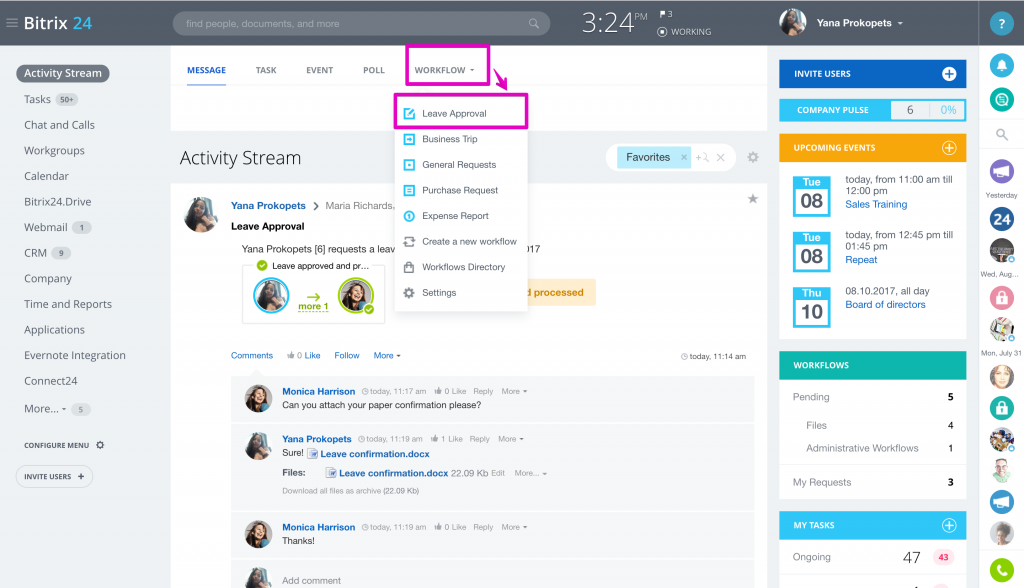Open the teal chat bubble icon in sidebar
This screenshot has width=1024, height=588.
click(x=1001, y=99)
